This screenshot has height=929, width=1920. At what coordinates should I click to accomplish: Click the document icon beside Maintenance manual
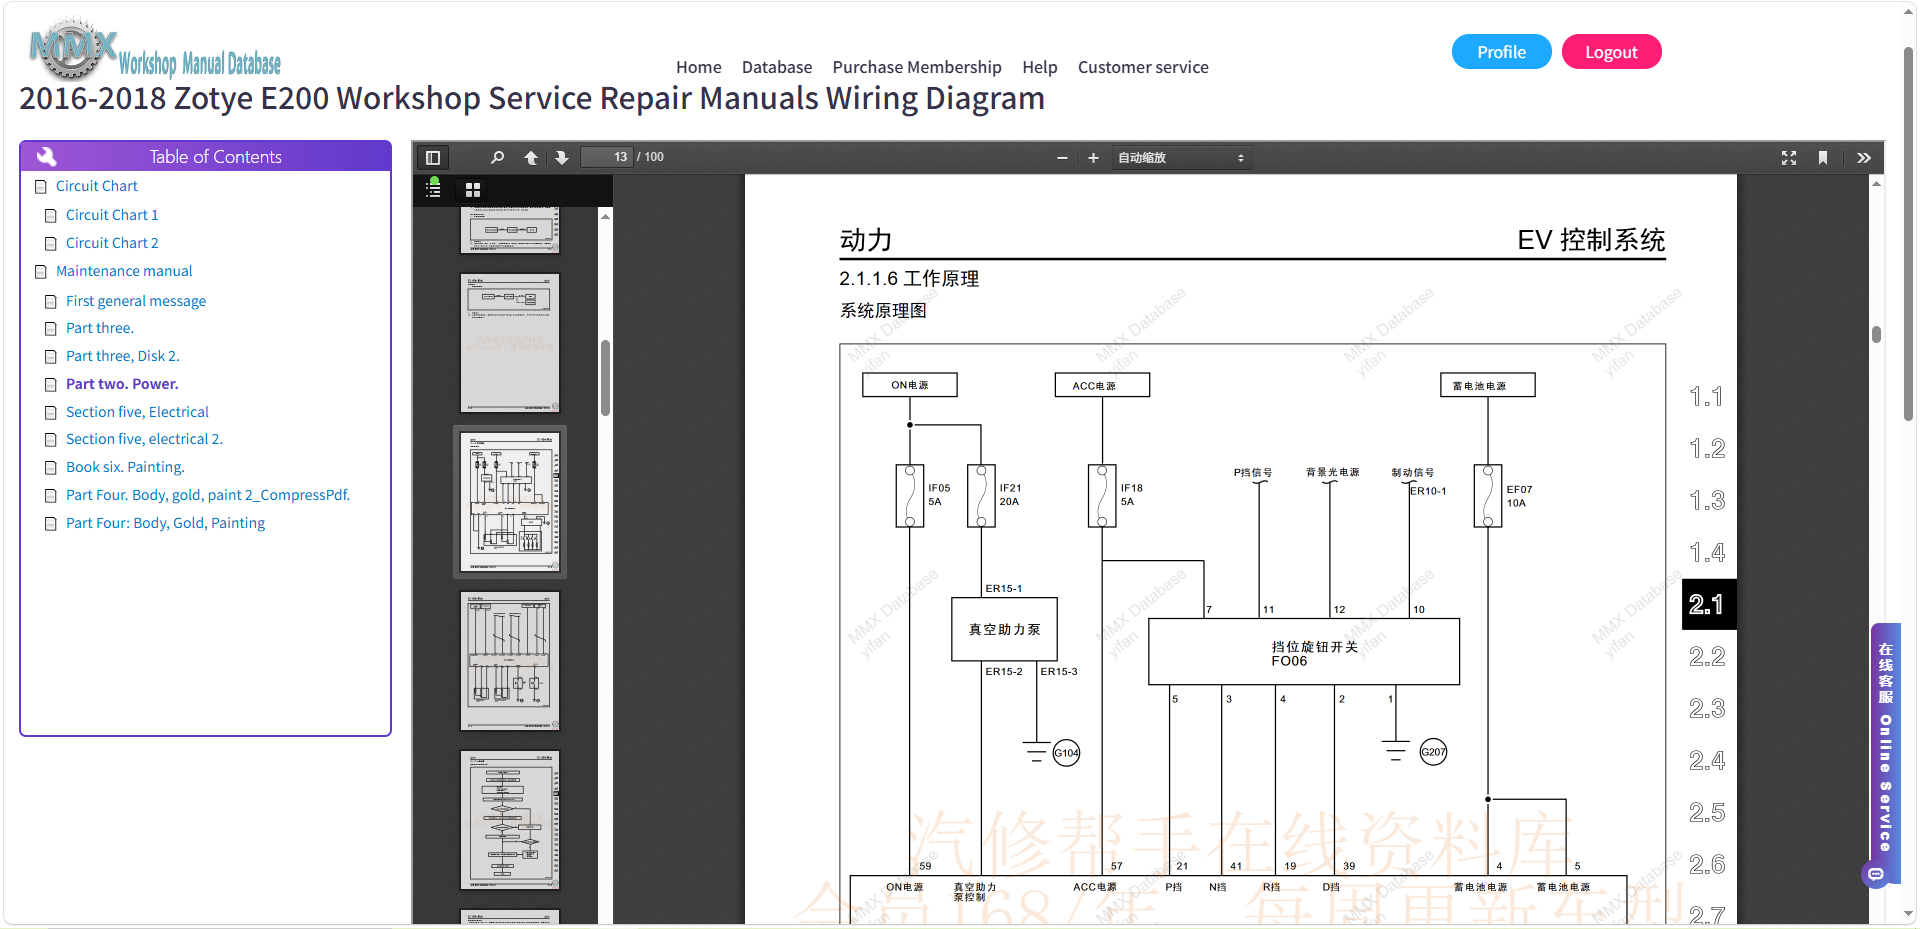coord(41,272)
